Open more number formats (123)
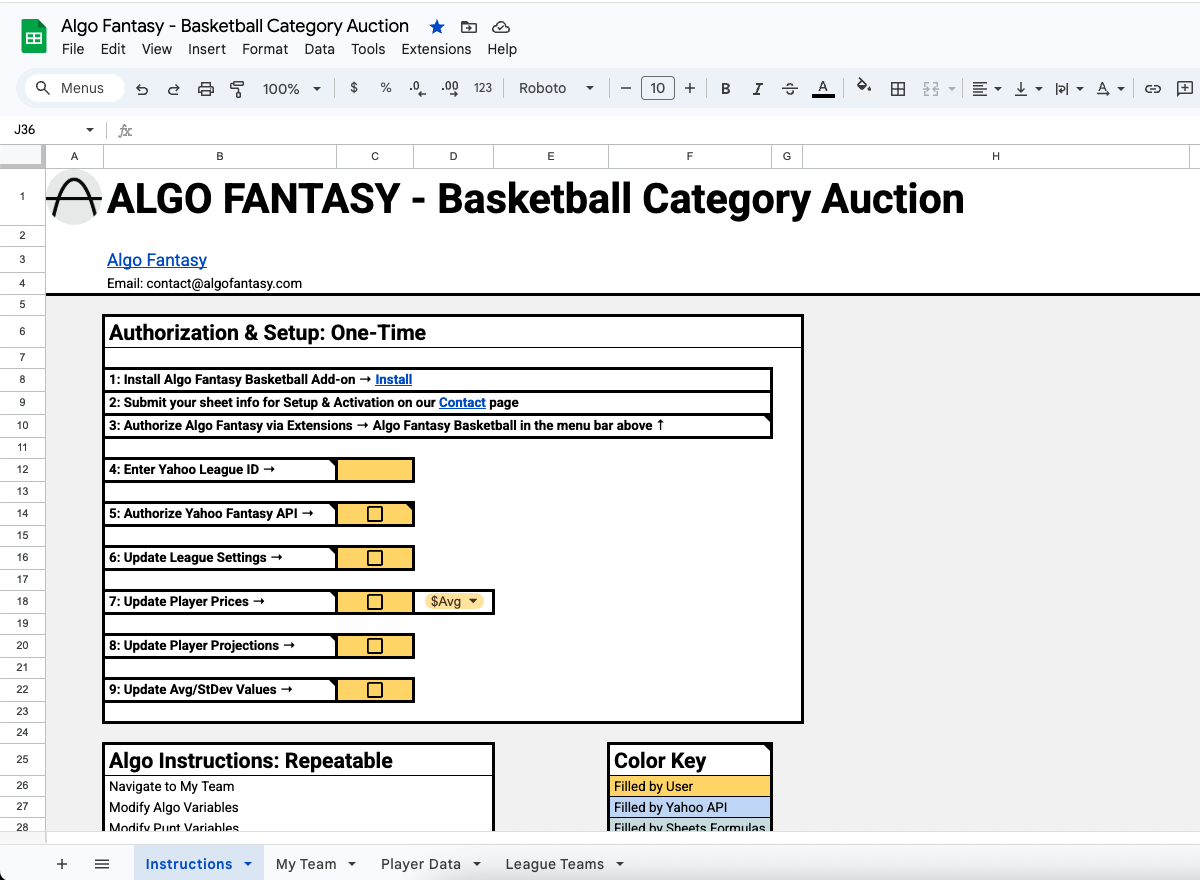 tap(483, 88)
